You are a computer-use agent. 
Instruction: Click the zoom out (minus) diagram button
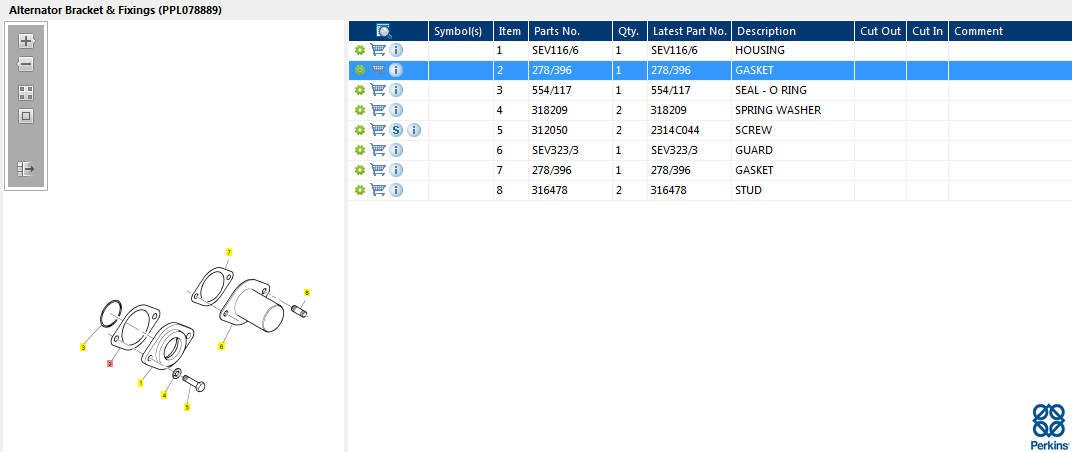tap(26, 64)
